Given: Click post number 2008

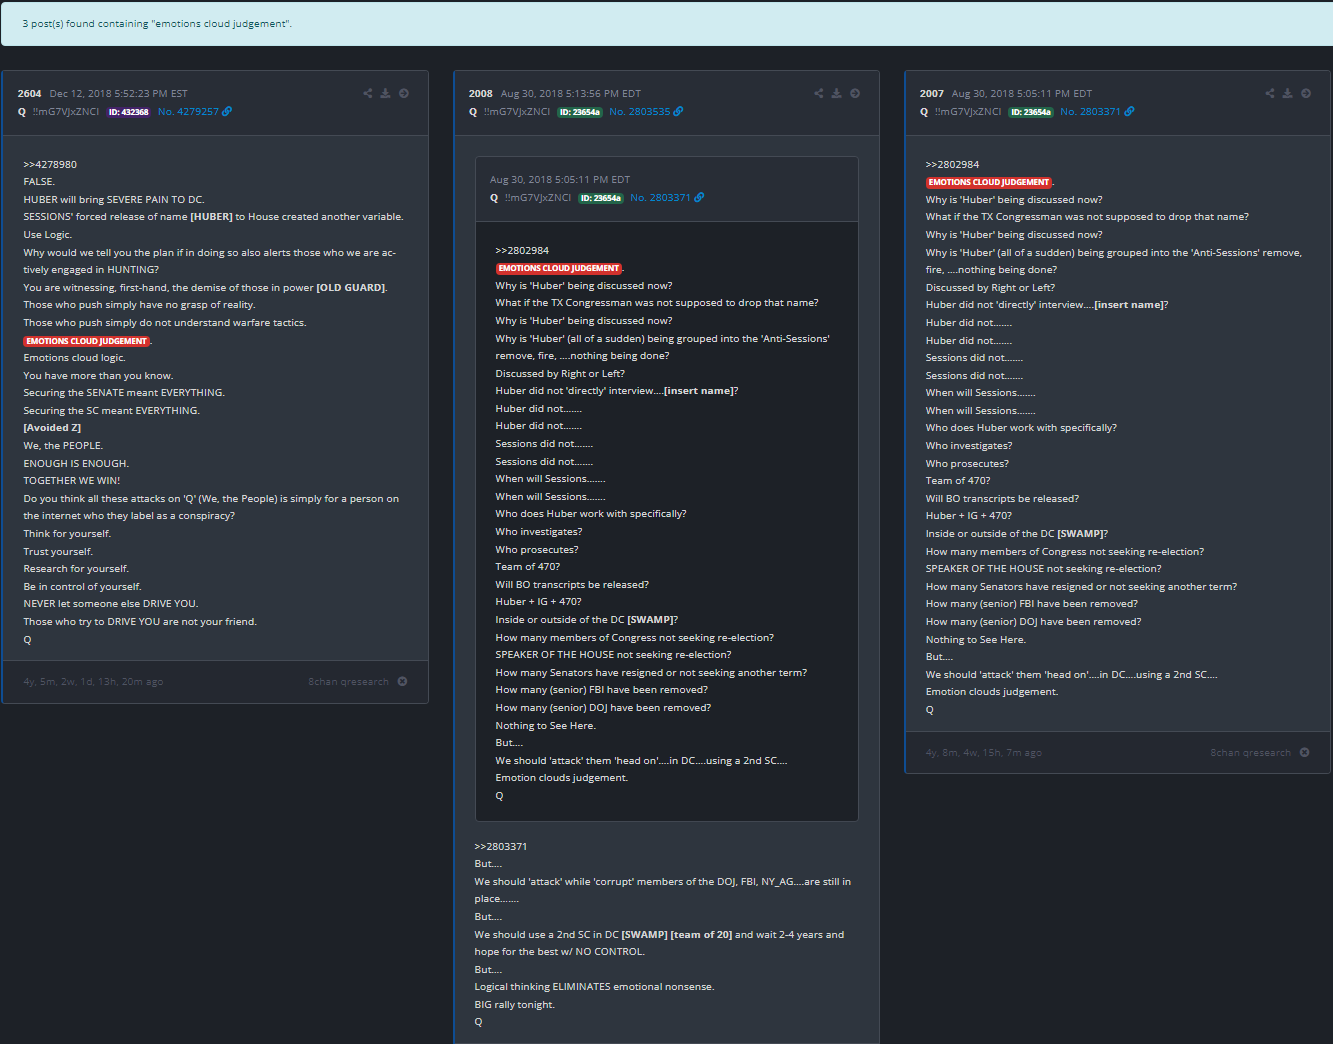Looking at the screenshot, I should coord(481,93).
